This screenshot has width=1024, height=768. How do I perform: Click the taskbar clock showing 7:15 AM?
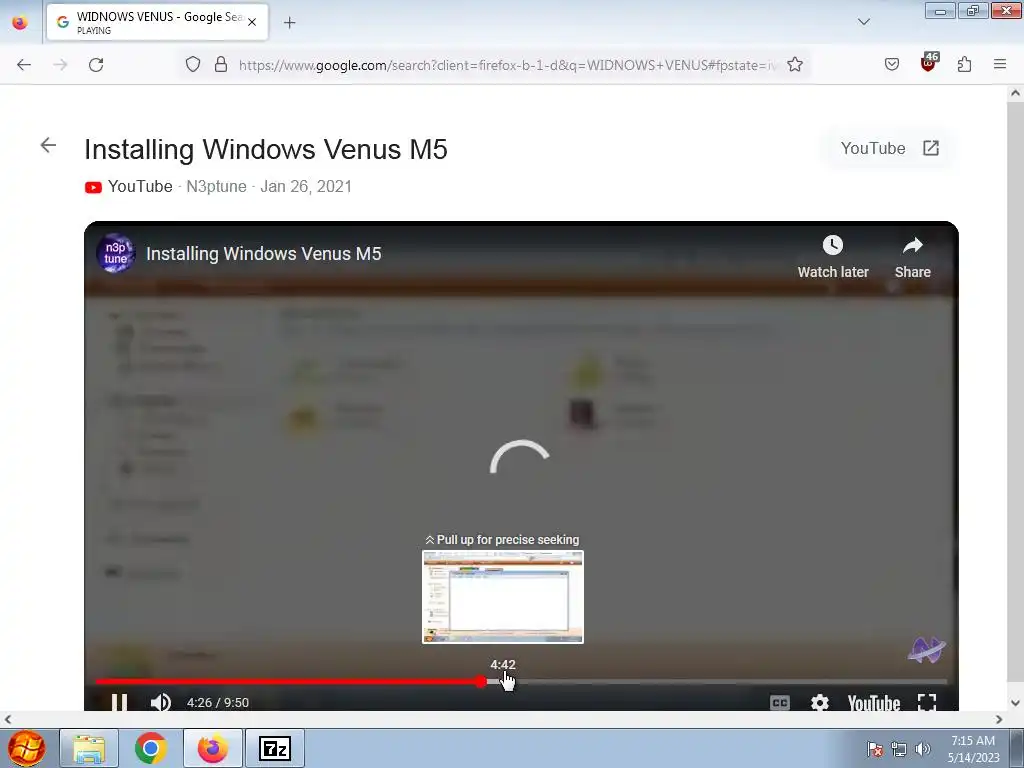(x=974, y=749)
